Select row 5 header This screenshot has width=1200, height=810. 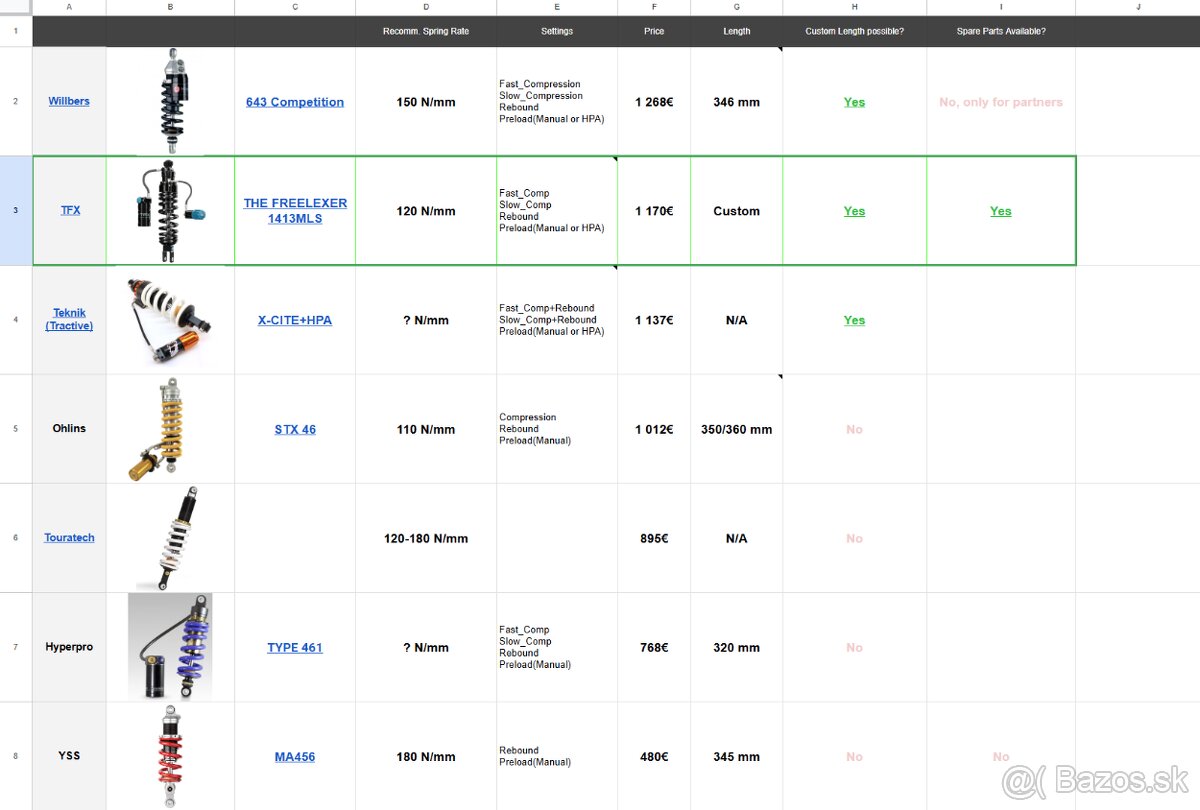pos(15,429)
